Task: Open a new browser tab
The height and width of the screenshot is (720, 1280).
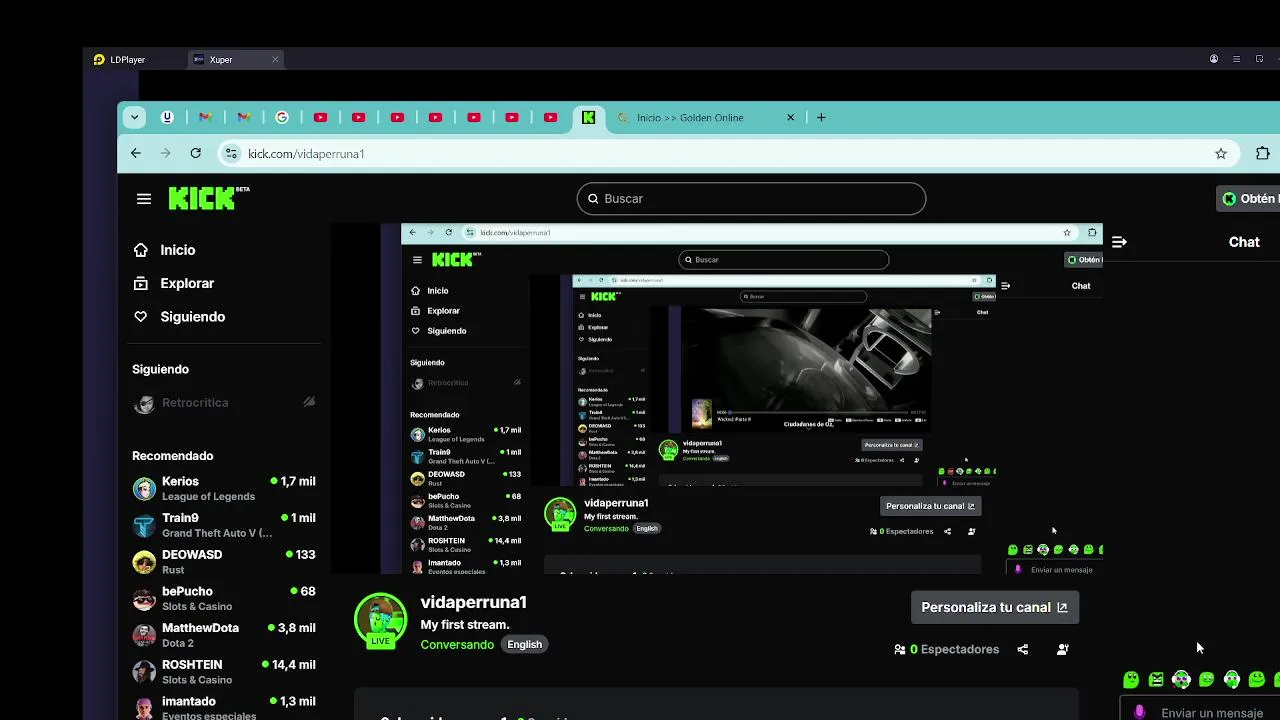Action: click(821, 117)
